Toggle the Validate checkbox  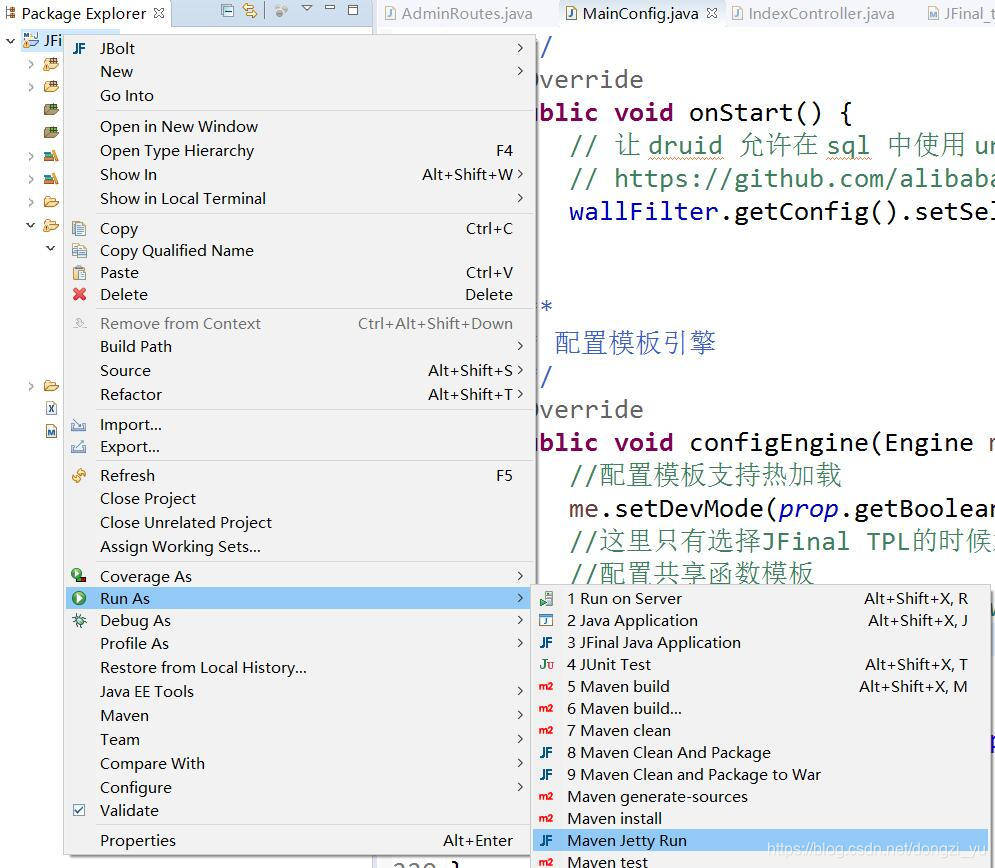pos(79,810)
